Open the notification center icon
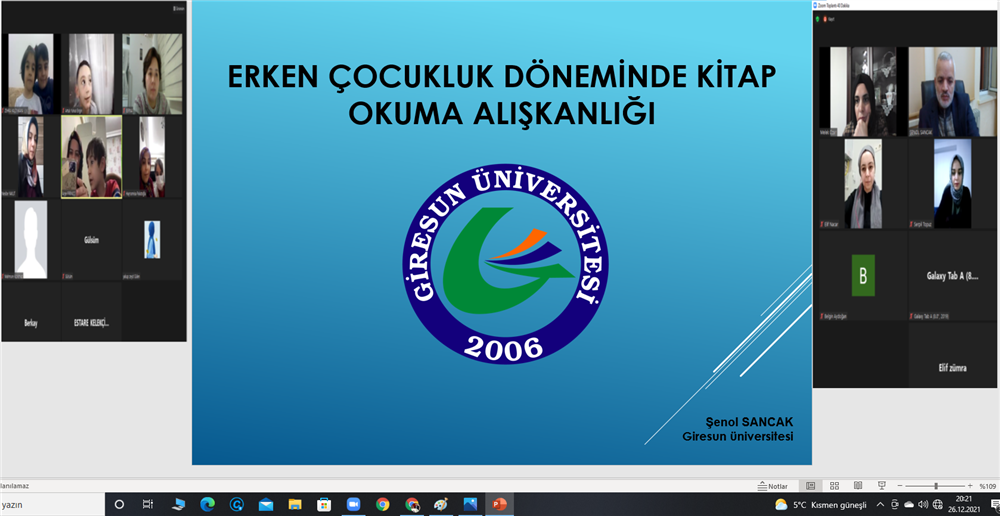The image size is (1000, 516). click(994, 505)
